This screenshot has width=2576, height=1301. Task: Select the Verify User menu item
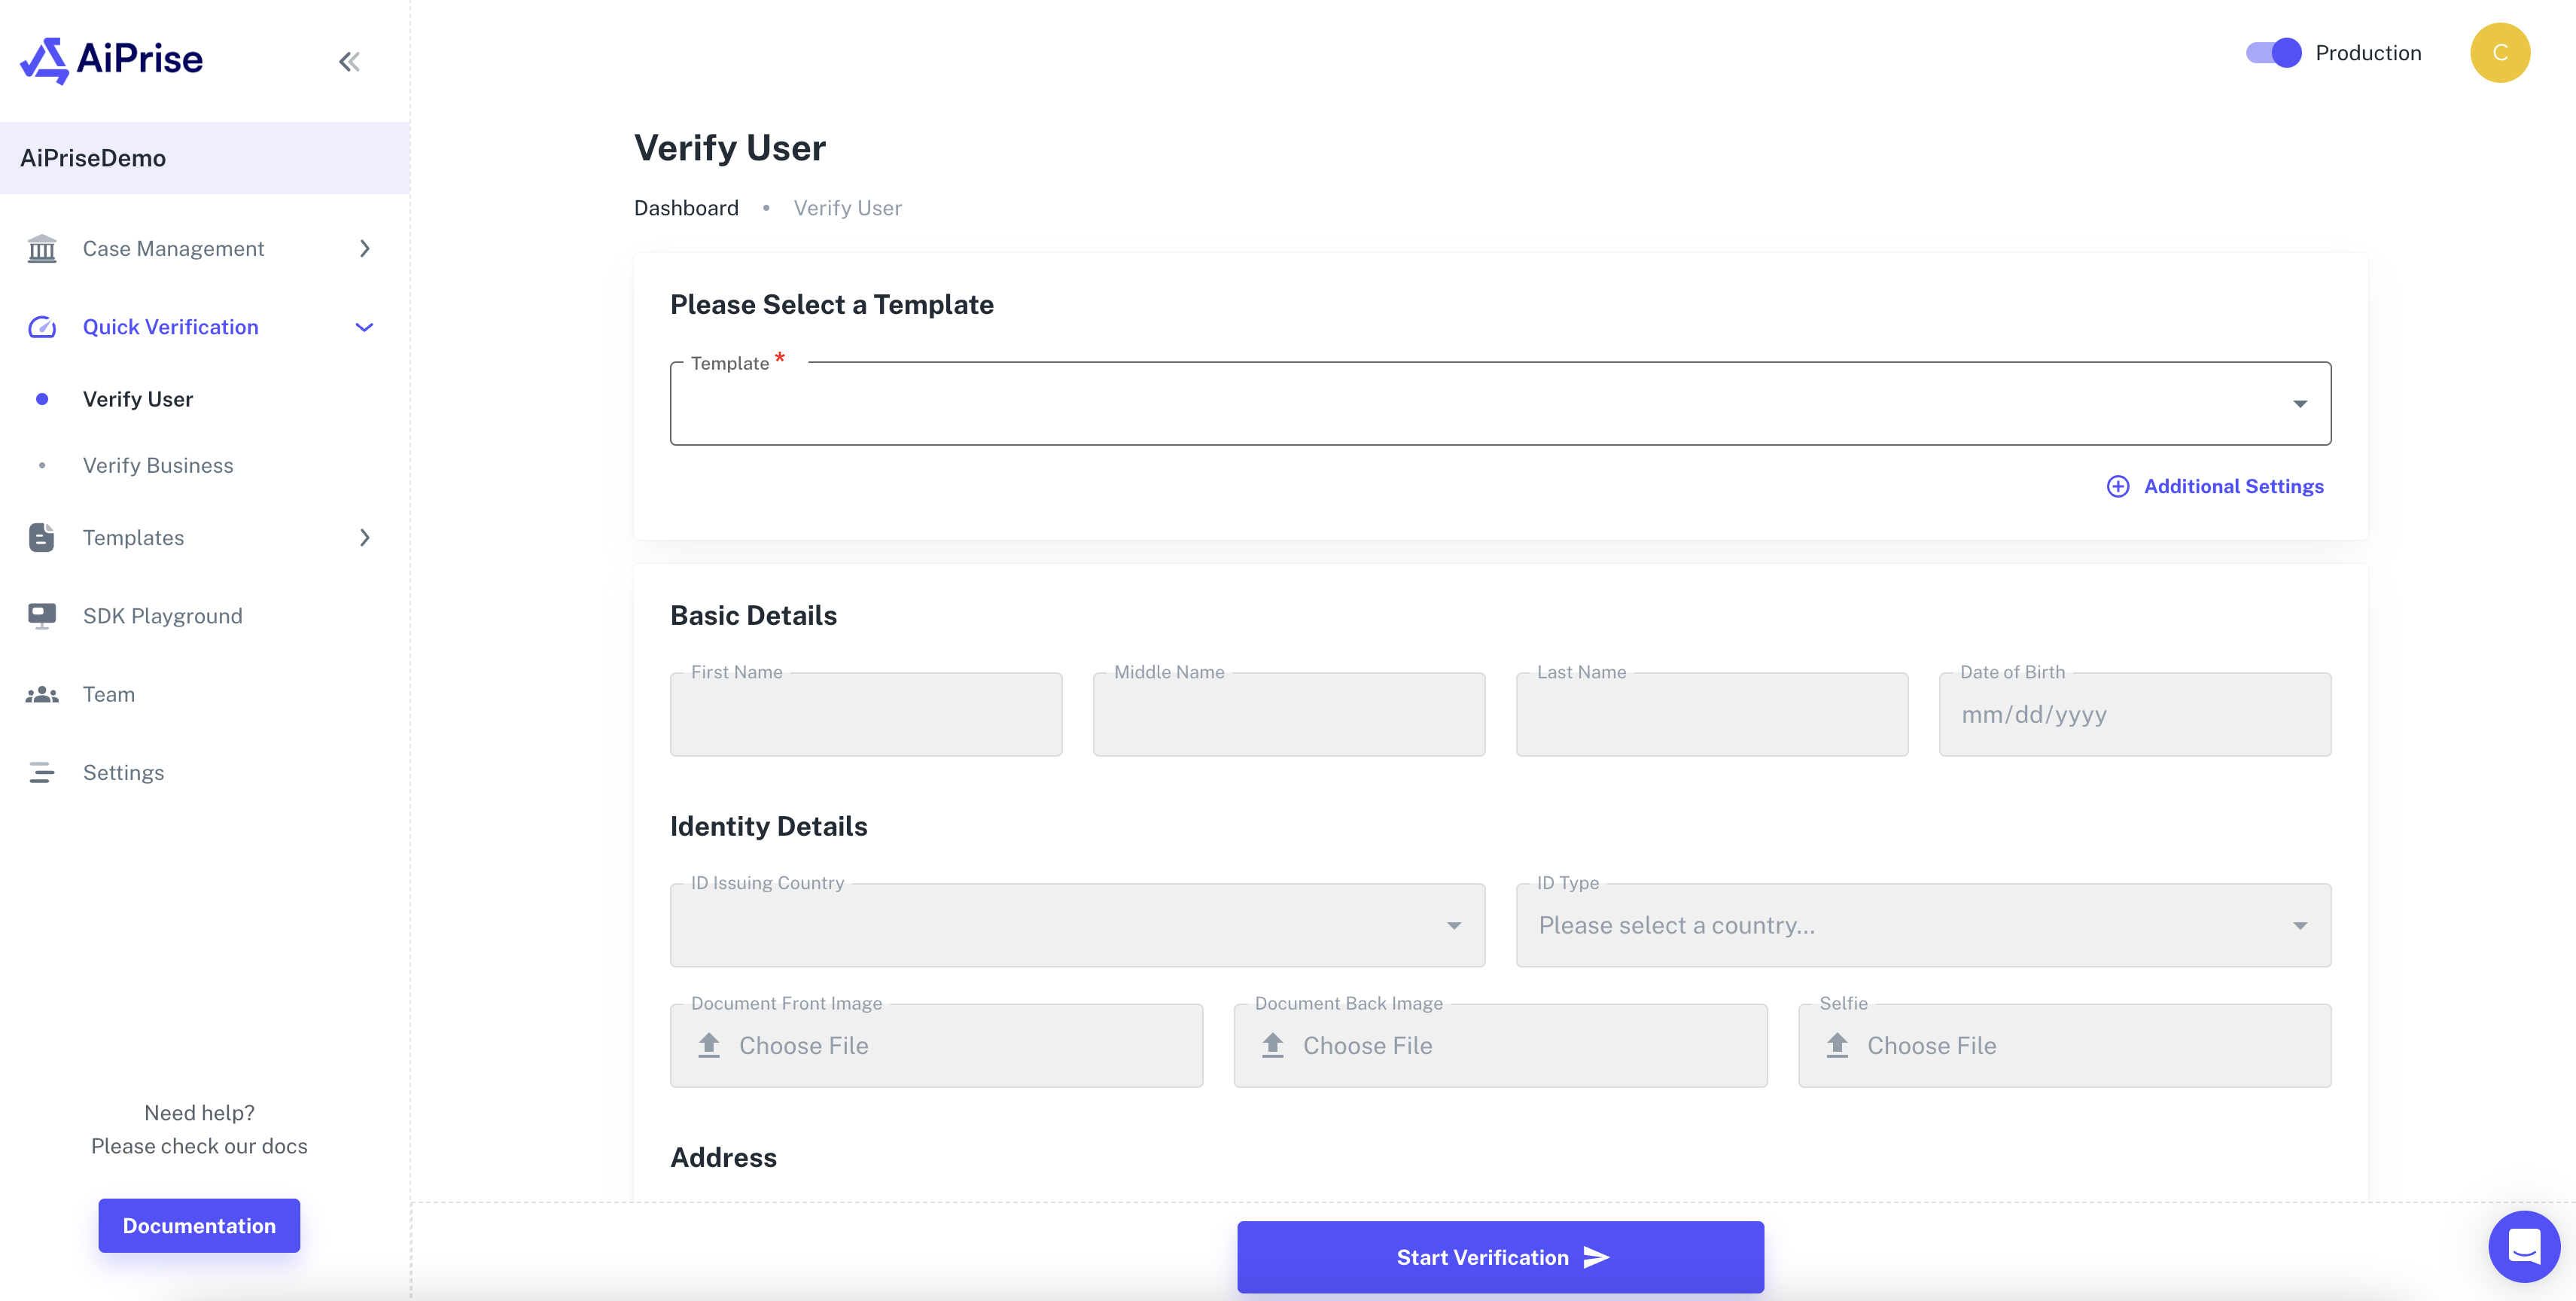(x=138, y=398)
